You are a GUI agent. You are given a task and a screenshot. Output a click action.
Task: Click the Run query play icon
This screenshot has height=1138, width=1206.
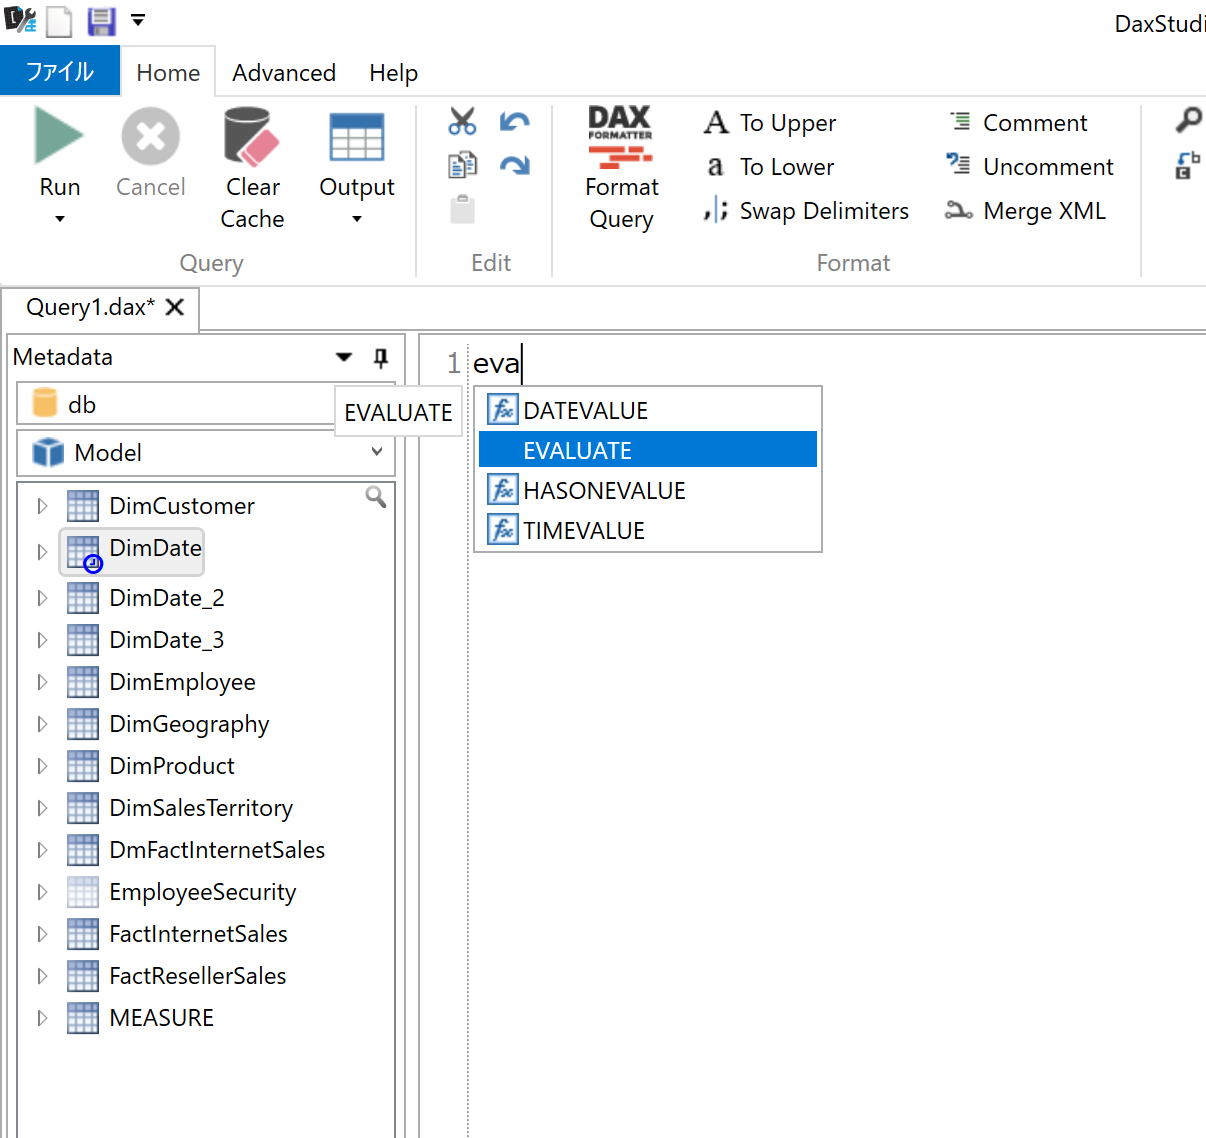59,136
